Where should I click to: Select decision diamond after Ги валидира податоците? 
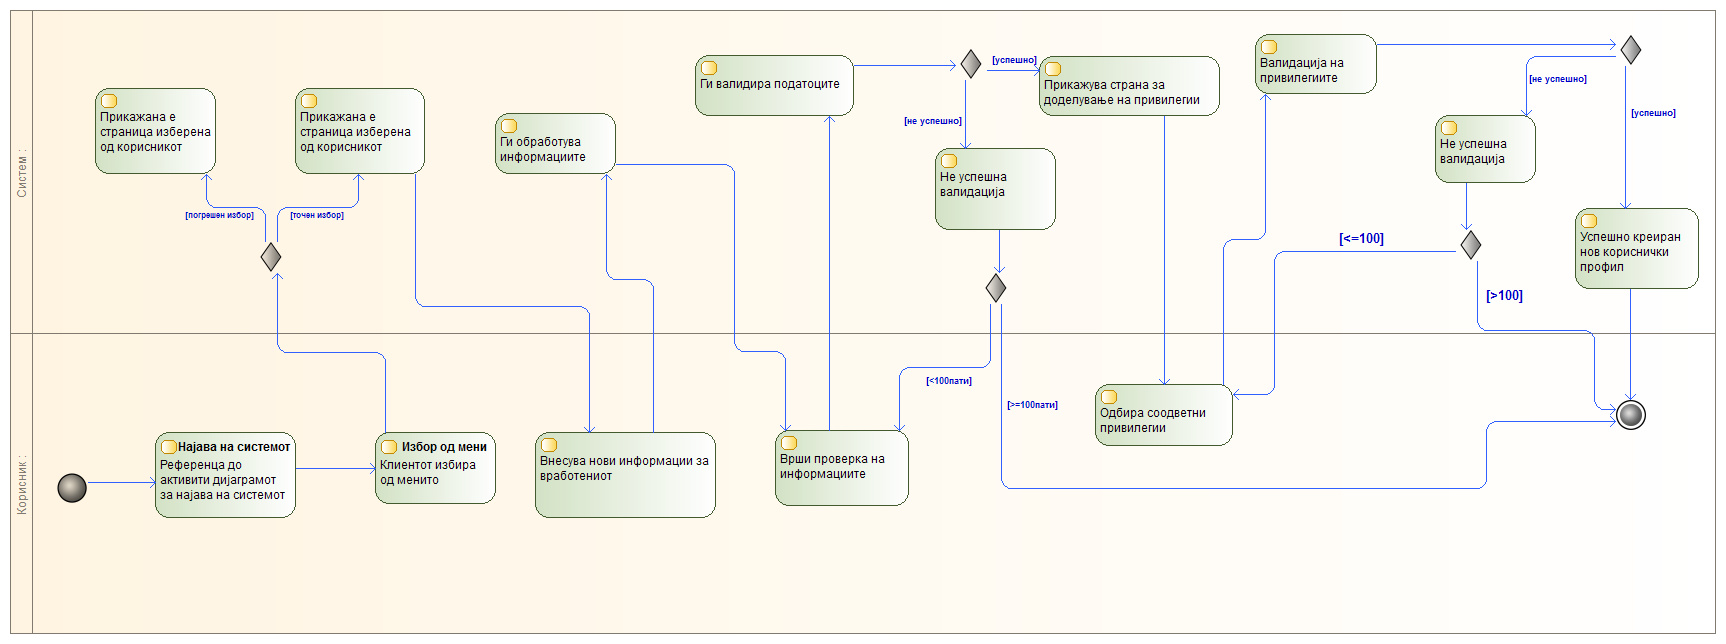pyautogui.click(x=970, y=64)
